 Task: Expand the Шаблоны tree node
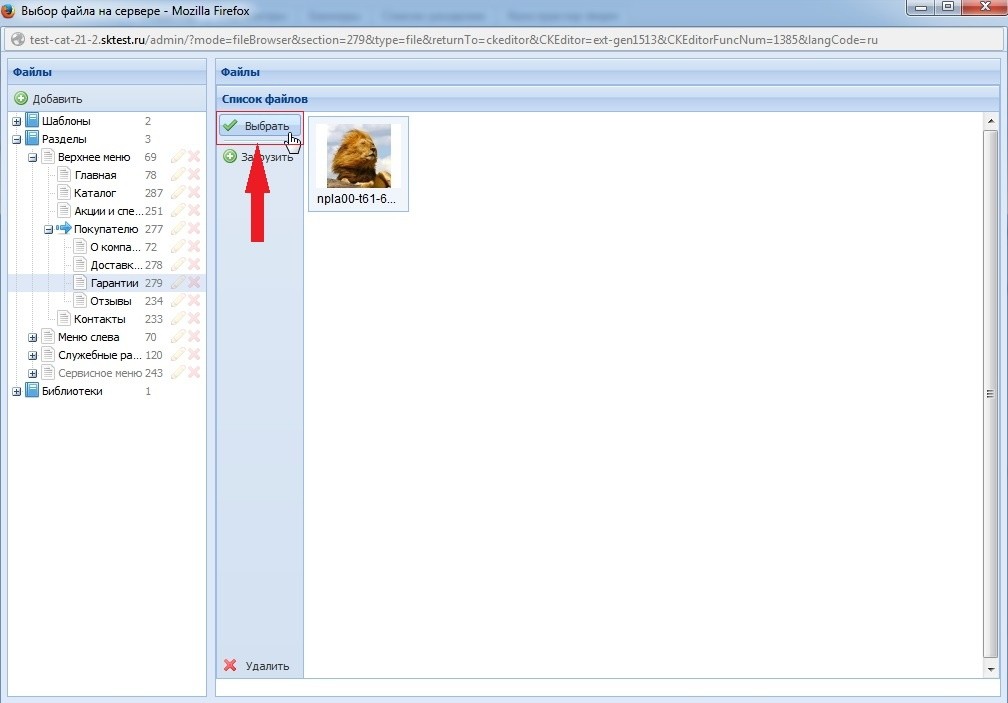(17, 122)
